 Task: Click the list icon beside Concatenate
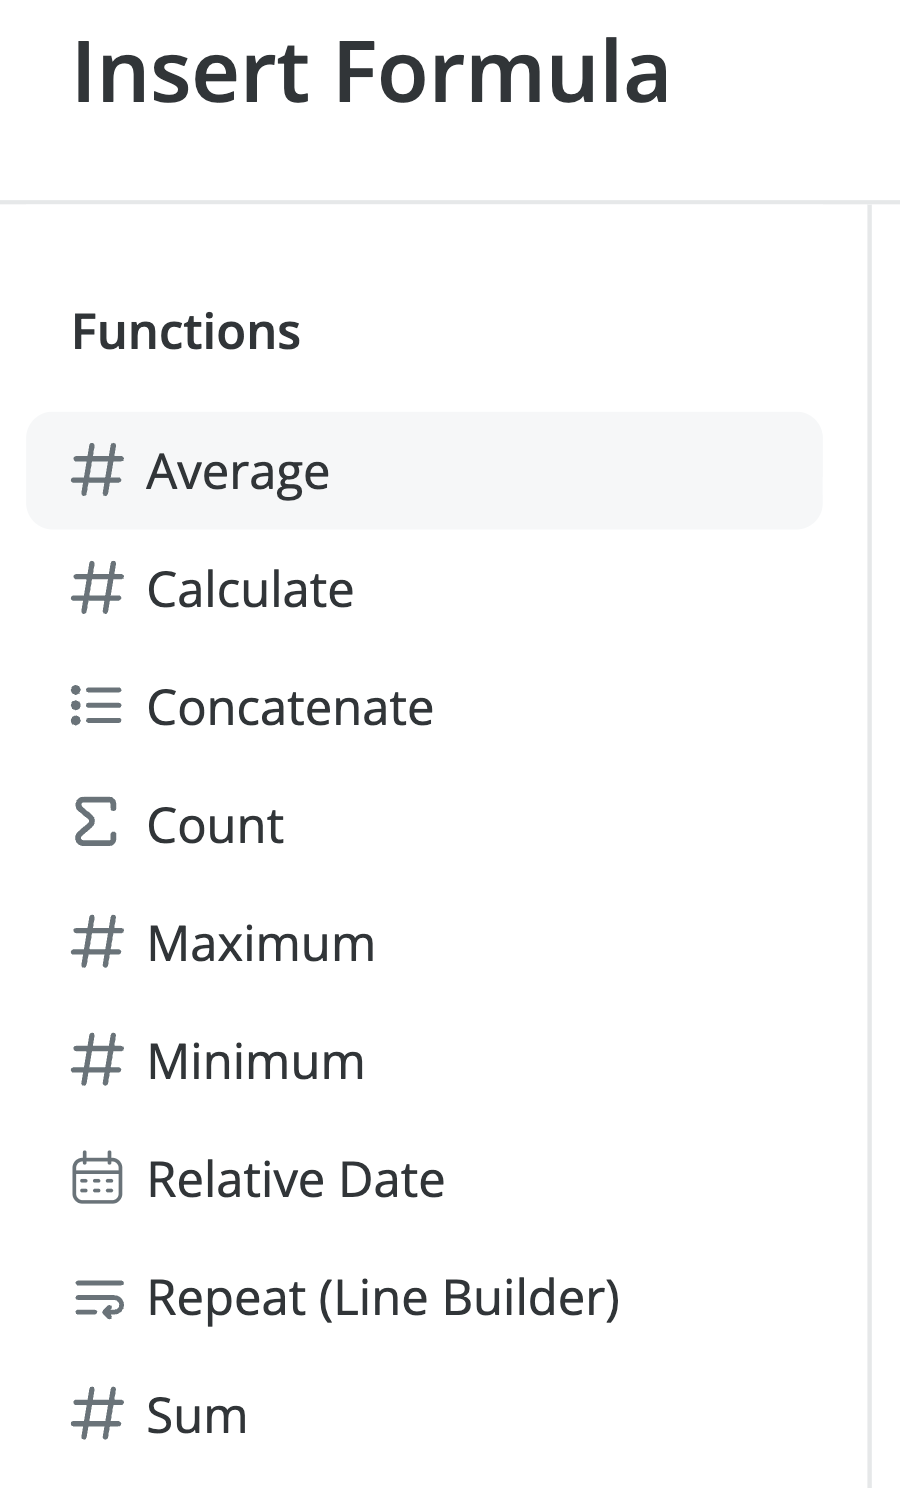[x=97, y=707]
